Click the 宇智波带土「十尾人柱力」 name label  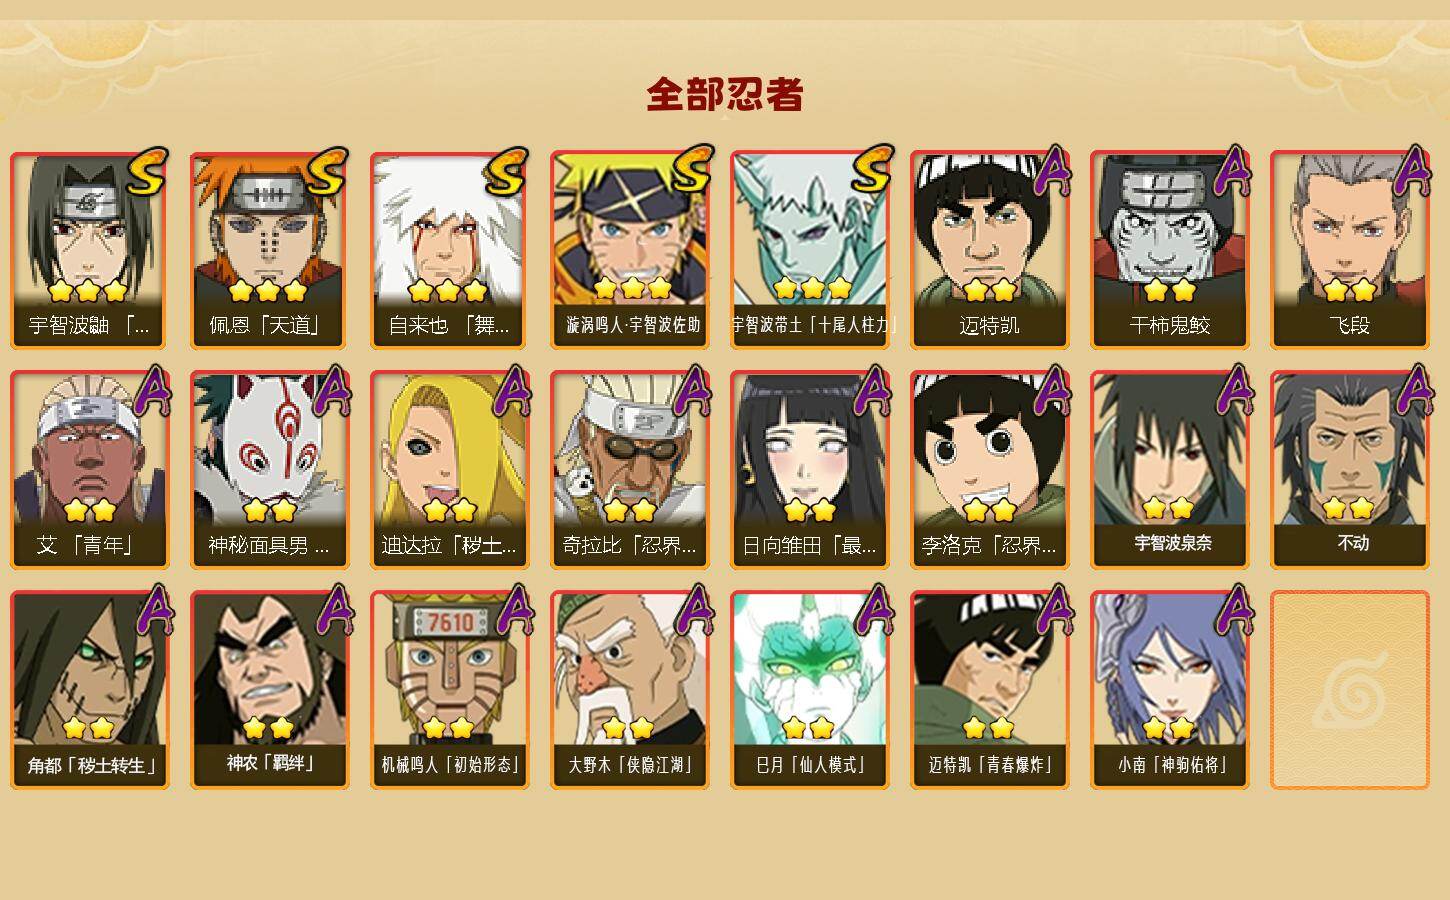(x=810, y=325)
